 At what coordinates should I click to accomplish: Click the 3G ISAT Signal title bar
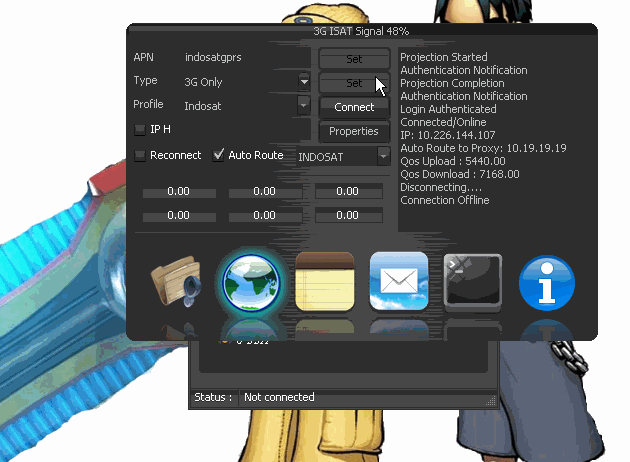pos(361,31)
